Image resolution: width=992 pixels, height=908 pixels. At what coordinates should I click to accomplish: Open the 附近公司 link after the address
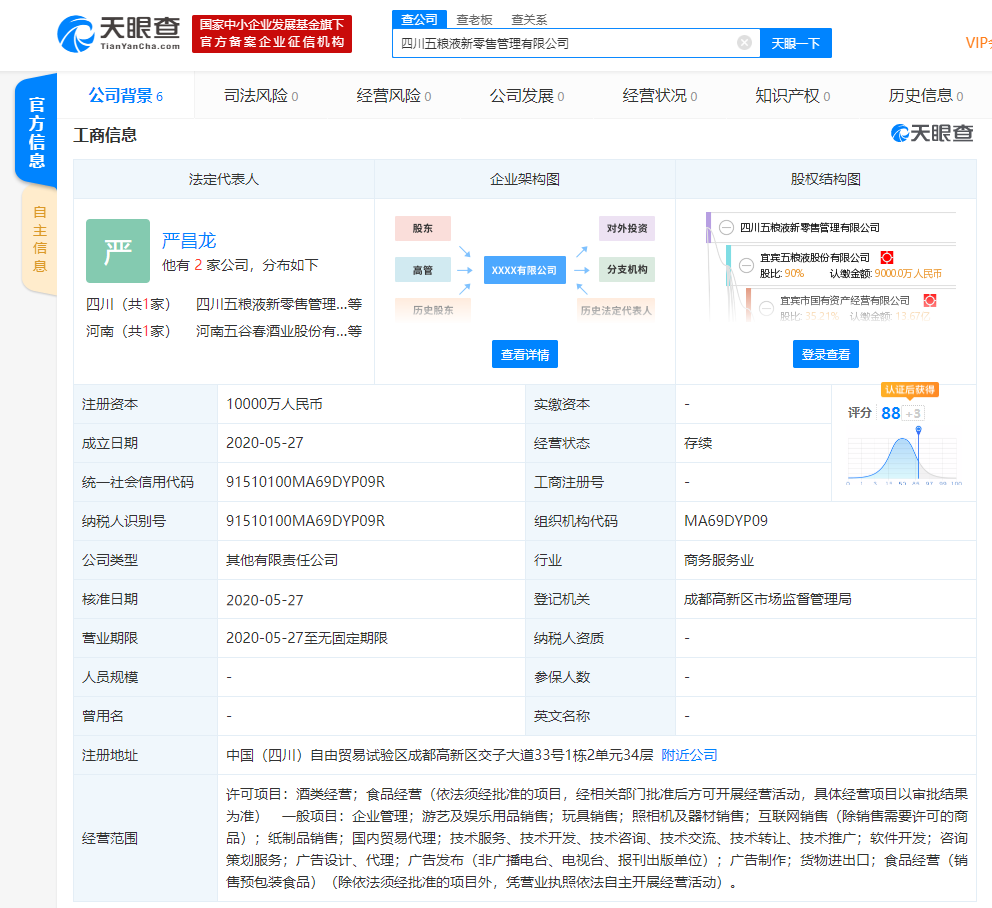pos(689,755)
